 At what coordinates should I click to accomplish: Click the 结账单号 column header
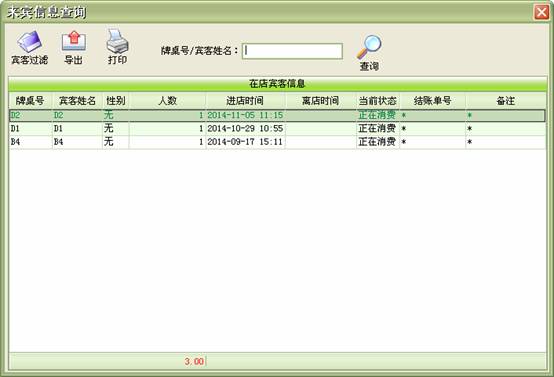(x=432, y=101)
